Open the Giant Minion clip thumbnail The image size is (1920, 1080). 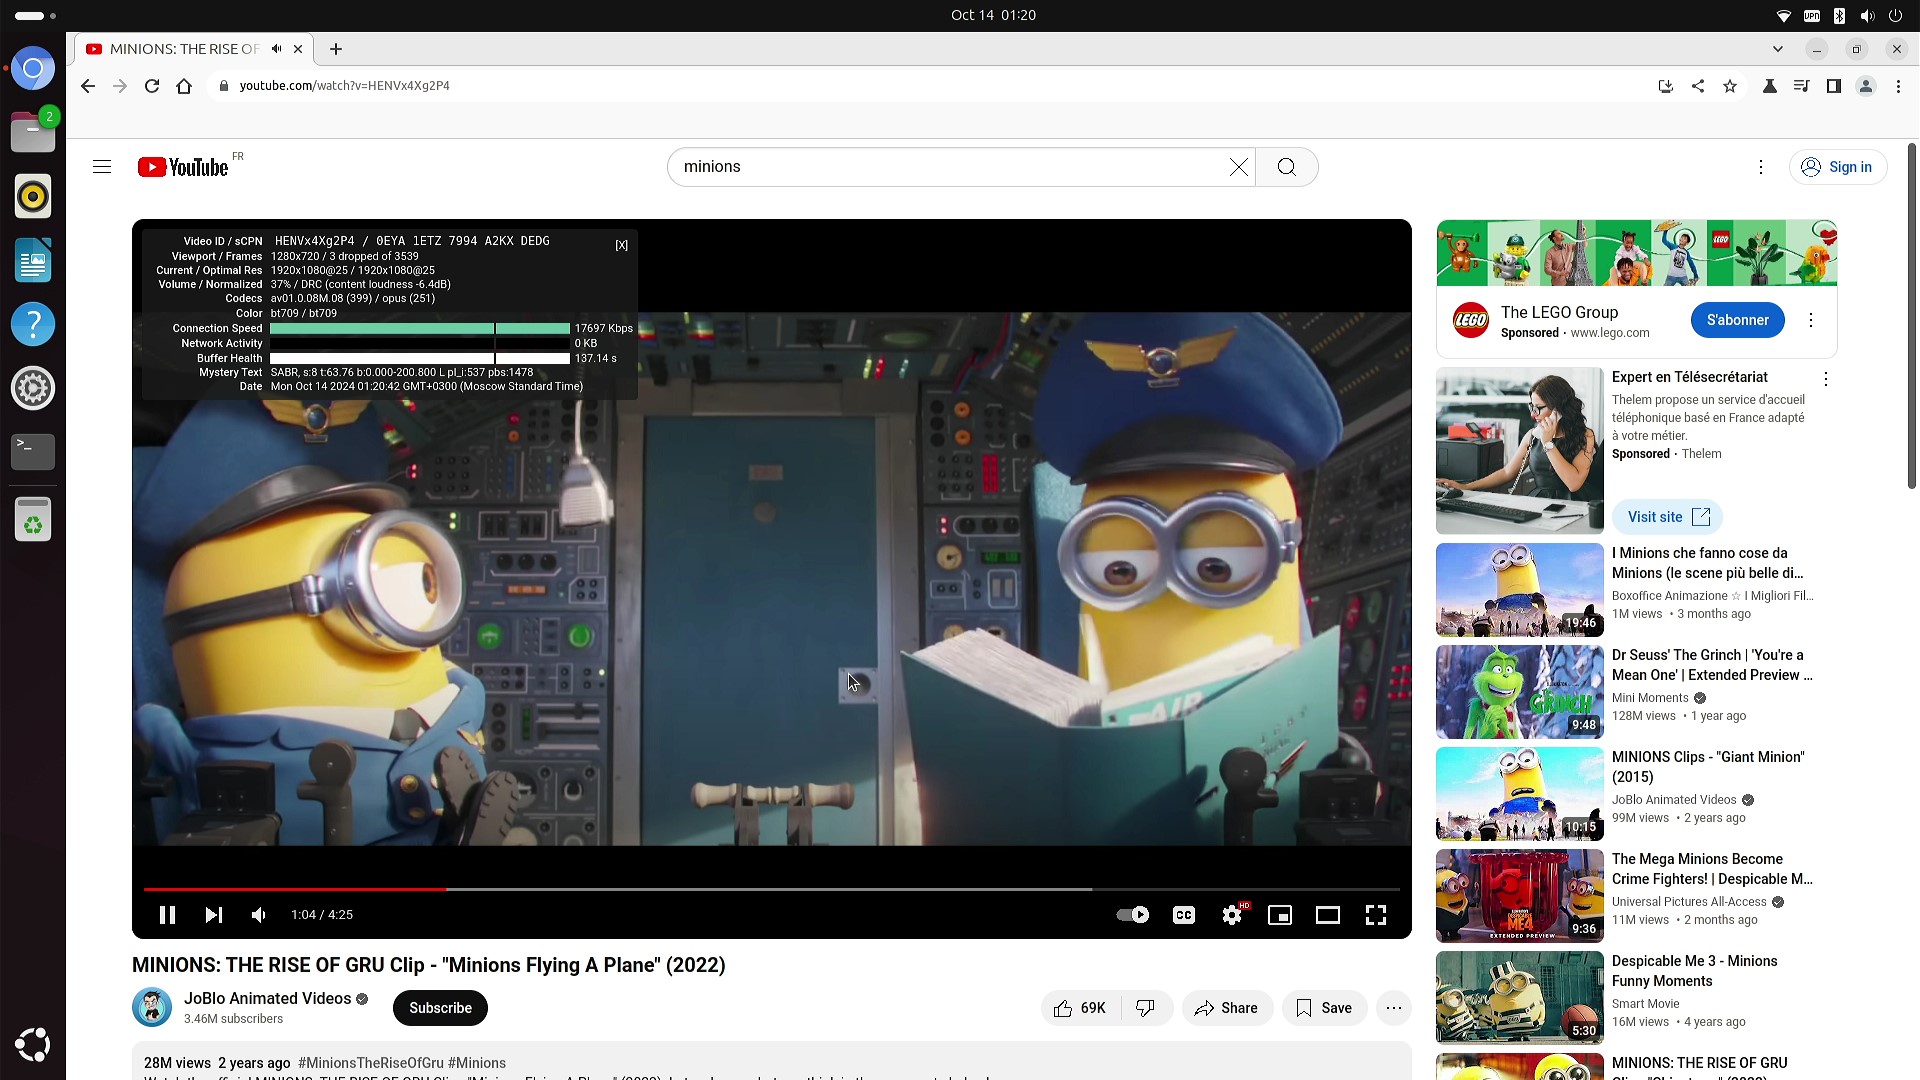(x=1519, y=794)
